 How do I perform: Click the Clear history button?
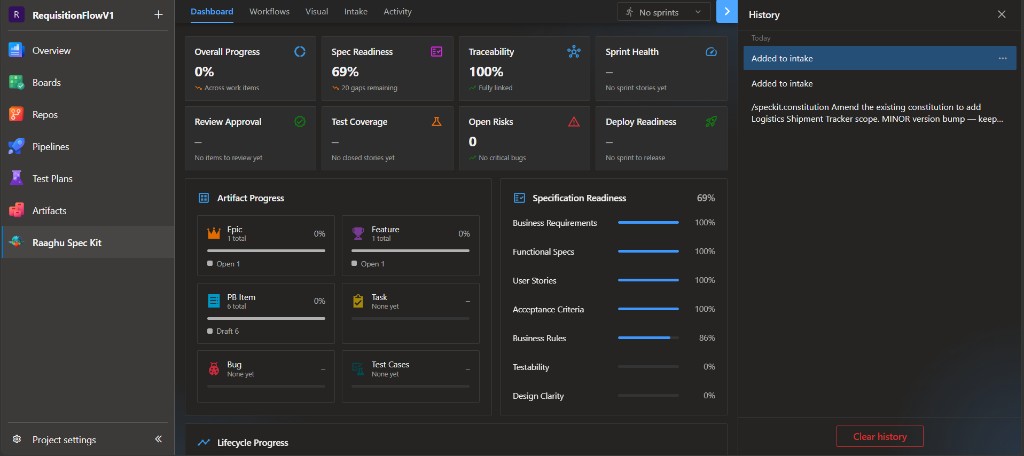coord(880,436)
